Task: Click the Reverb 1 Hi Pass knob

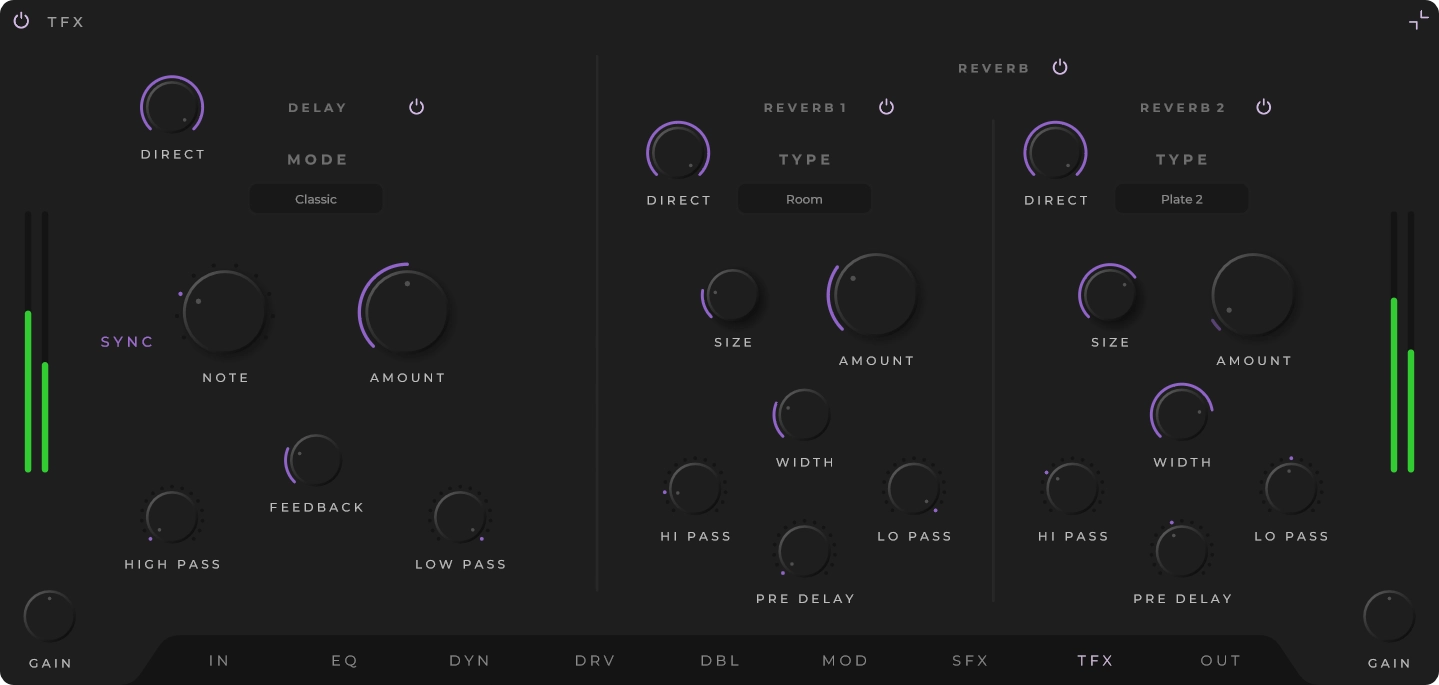Action: pos(695,489)
